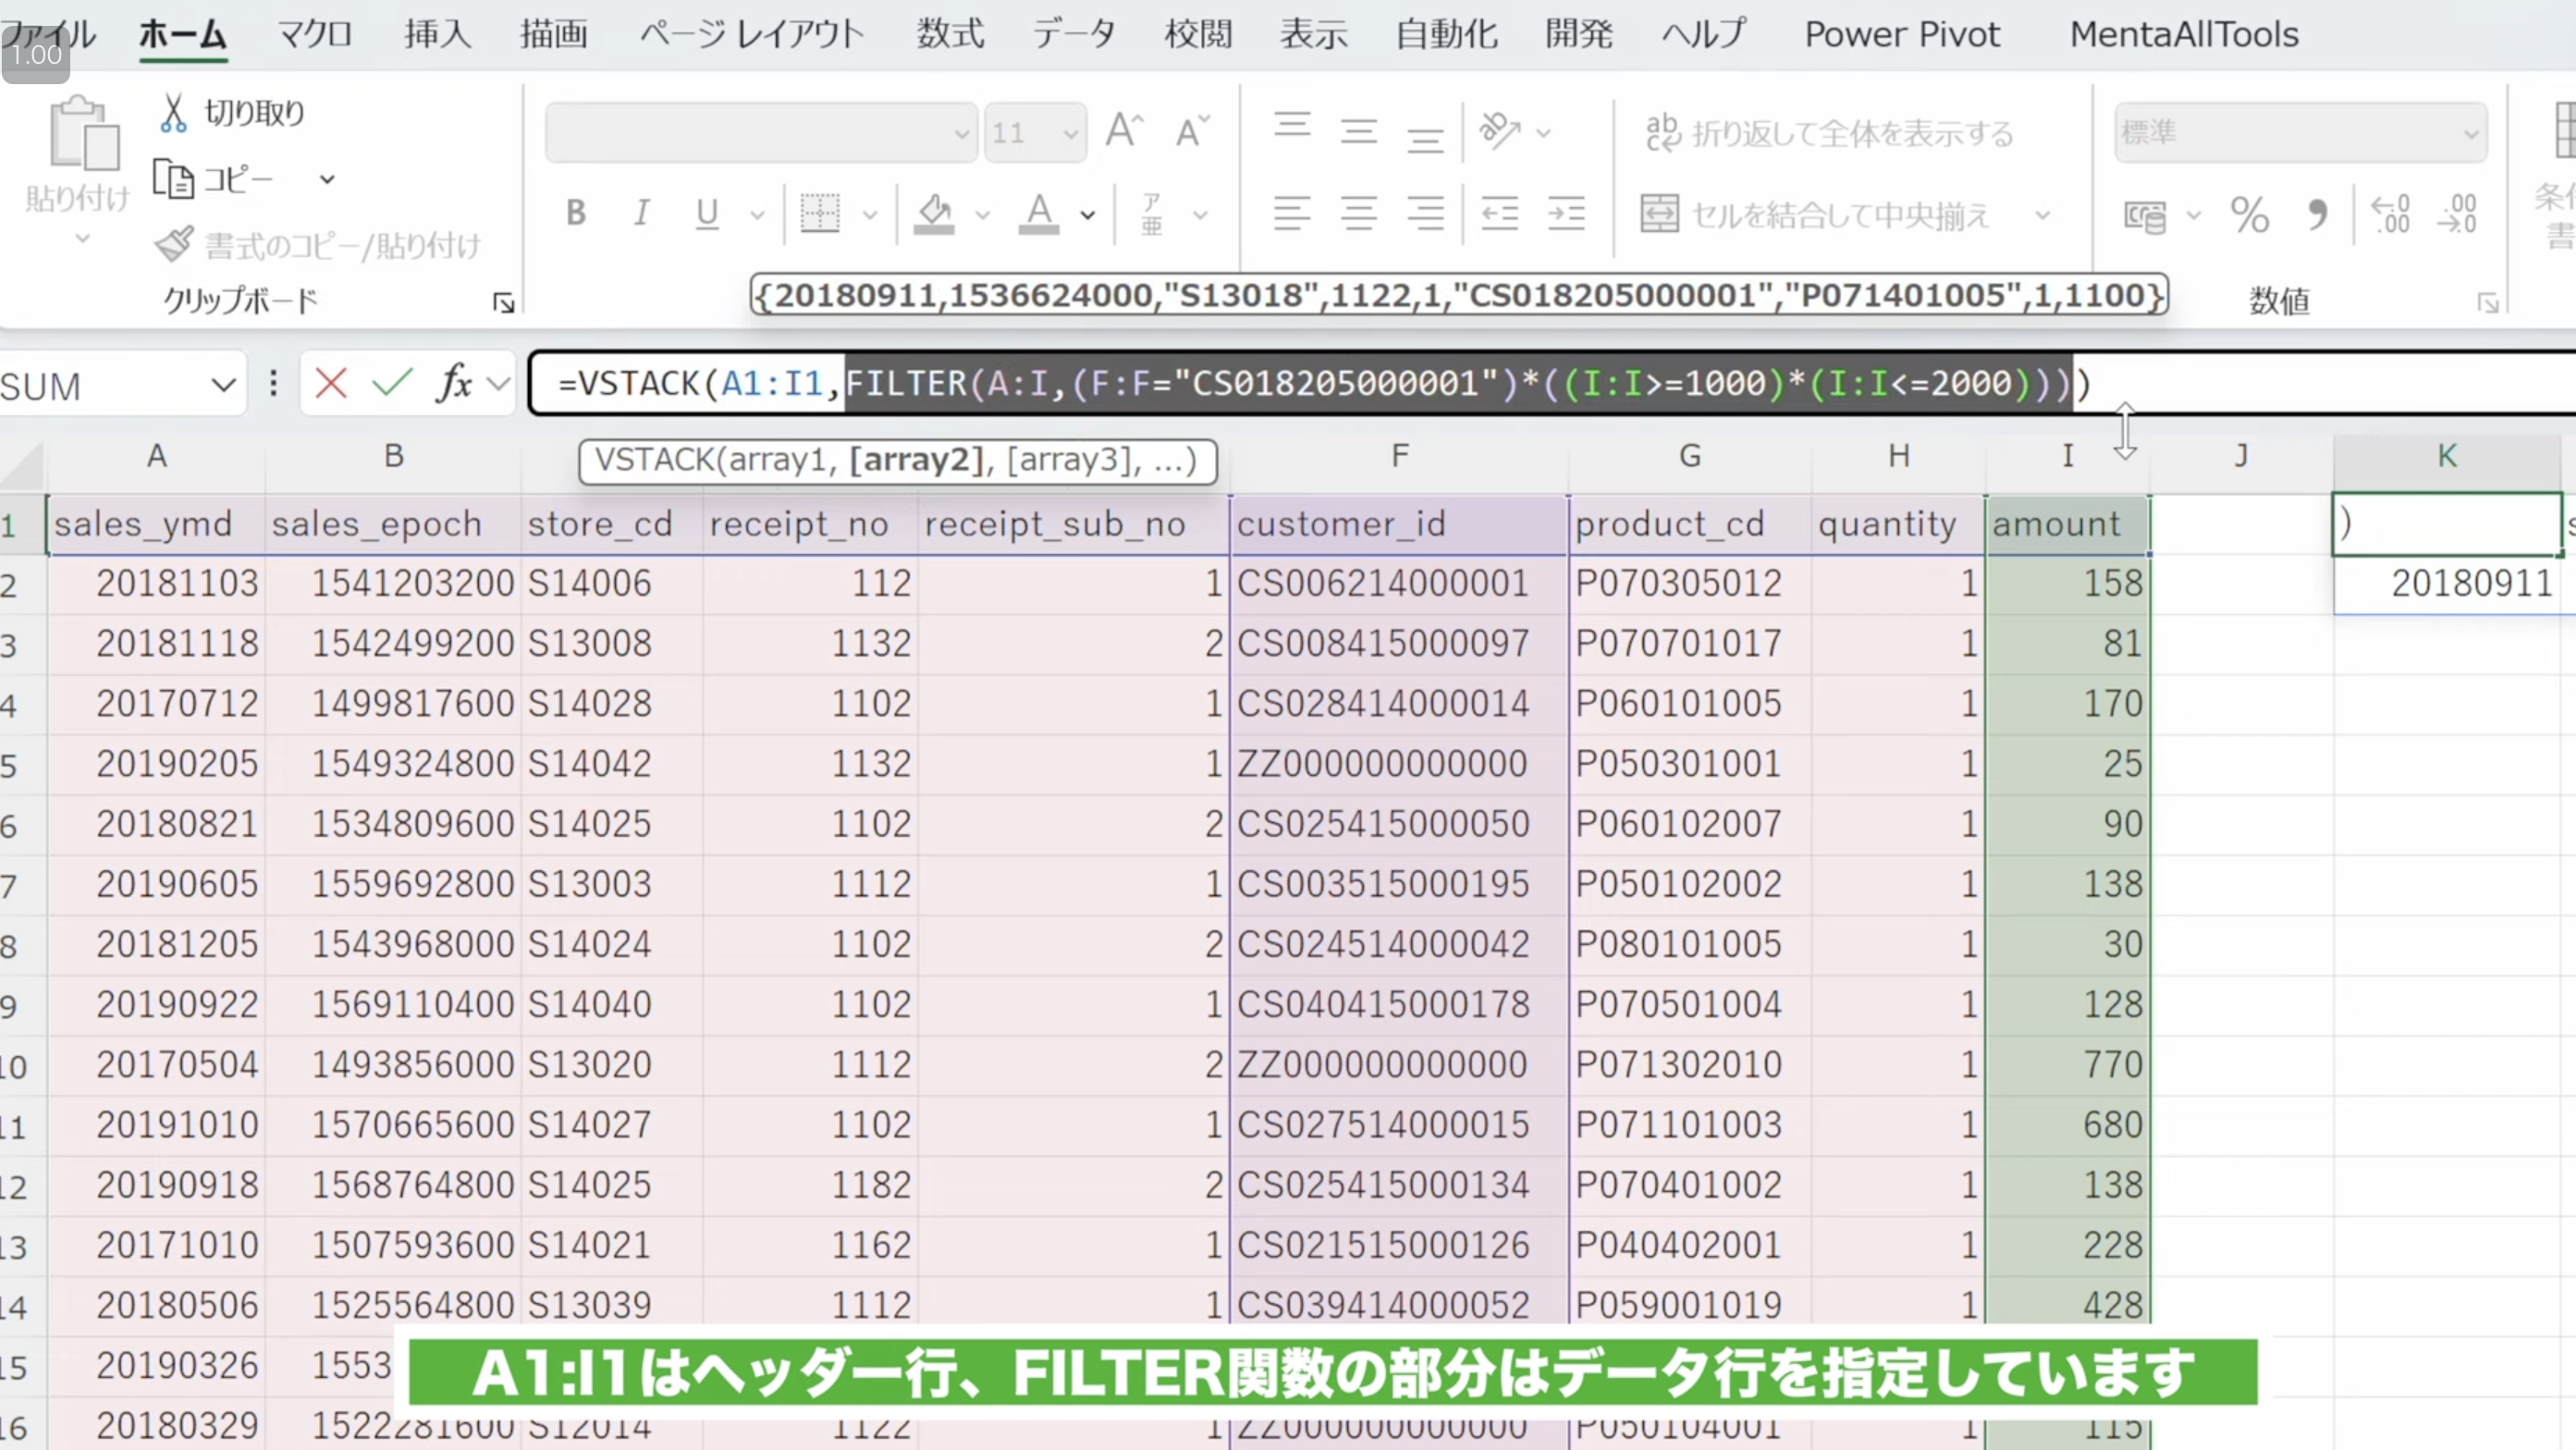Open the font name dropdown
Image resolution: width=2576 pixels, height=1450 pixels.
pos(961,133)
